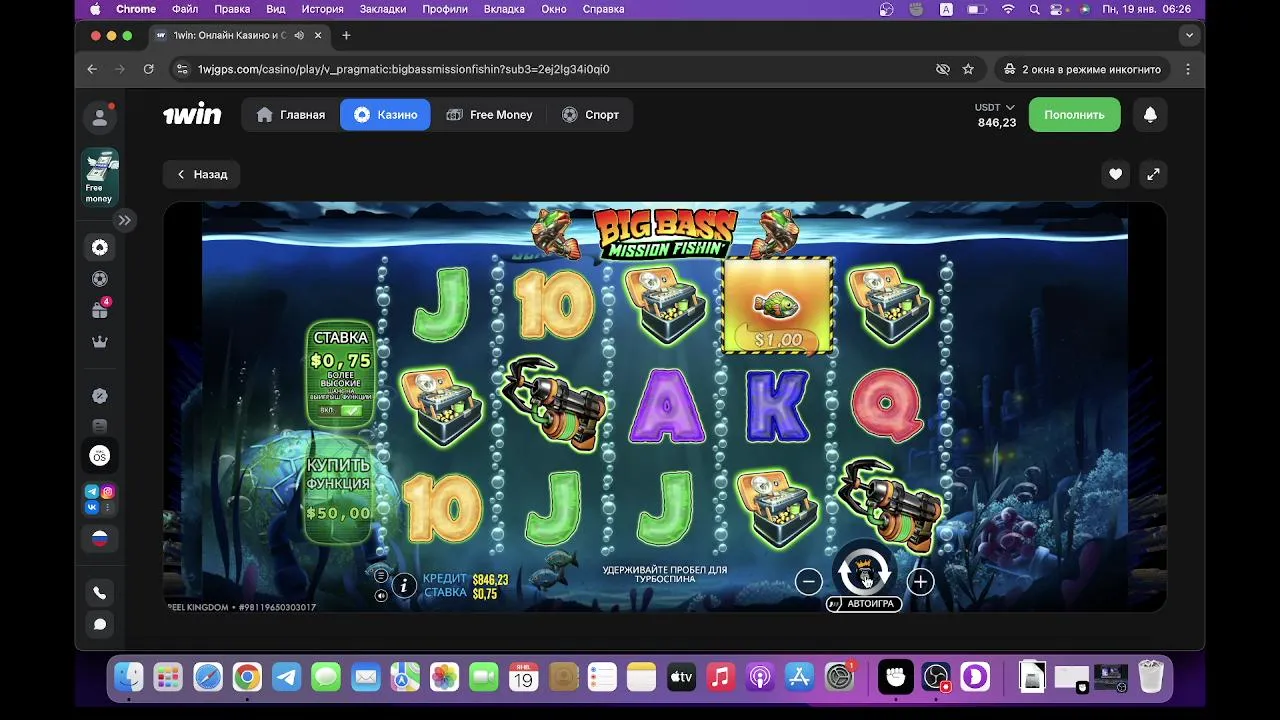Add game to favorites with heart icon
The width and height of the screenshot is (1280, 720).
click(1115, 174)
